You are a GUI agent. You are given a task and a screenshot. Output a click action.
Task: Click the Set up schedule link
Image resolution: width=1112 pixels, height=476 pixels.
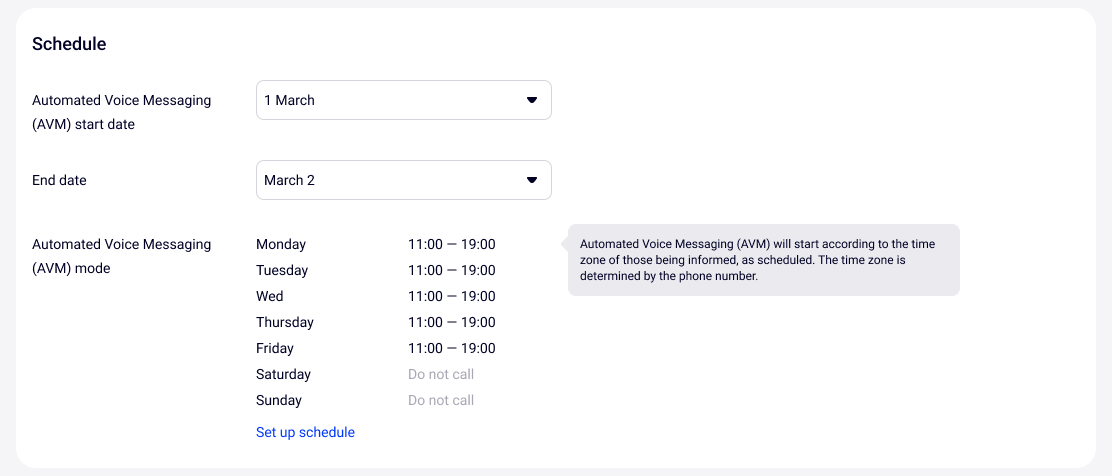tap(305, 432)
